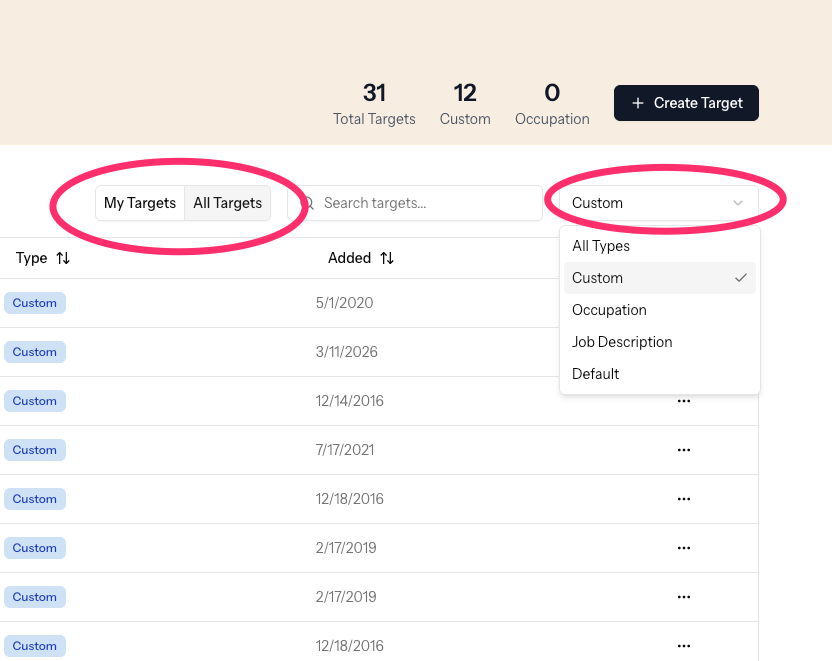Choose Occupation from the filter menu

(x=660, y=310)
